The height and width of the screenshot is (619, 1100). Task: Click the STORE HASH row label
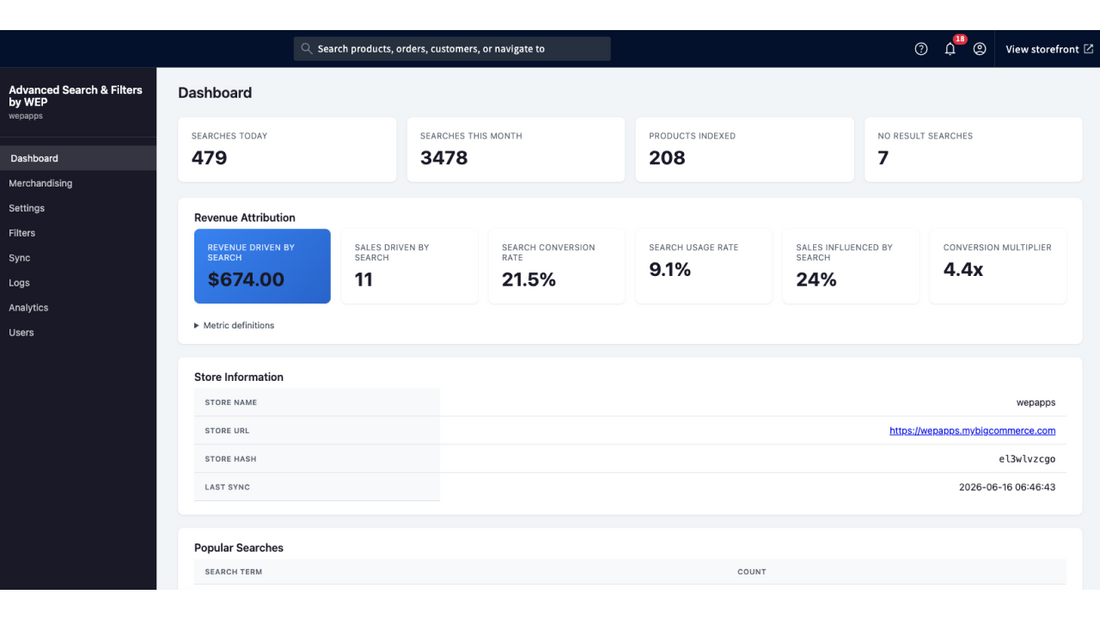231,459
